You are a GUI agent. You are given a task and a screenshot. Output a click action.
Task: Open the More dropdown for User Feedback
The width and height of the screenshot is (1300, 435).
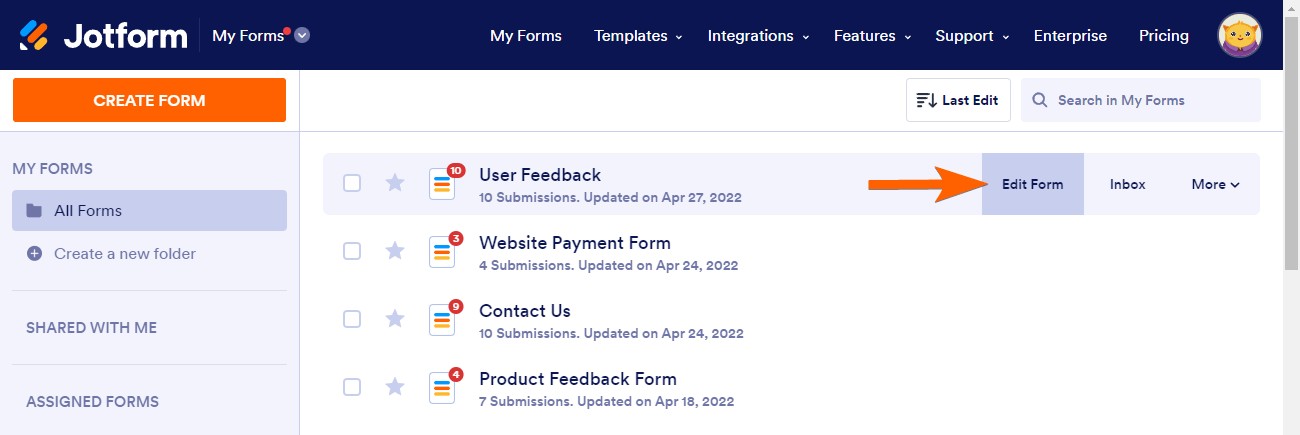click(x=1215, y=184)
